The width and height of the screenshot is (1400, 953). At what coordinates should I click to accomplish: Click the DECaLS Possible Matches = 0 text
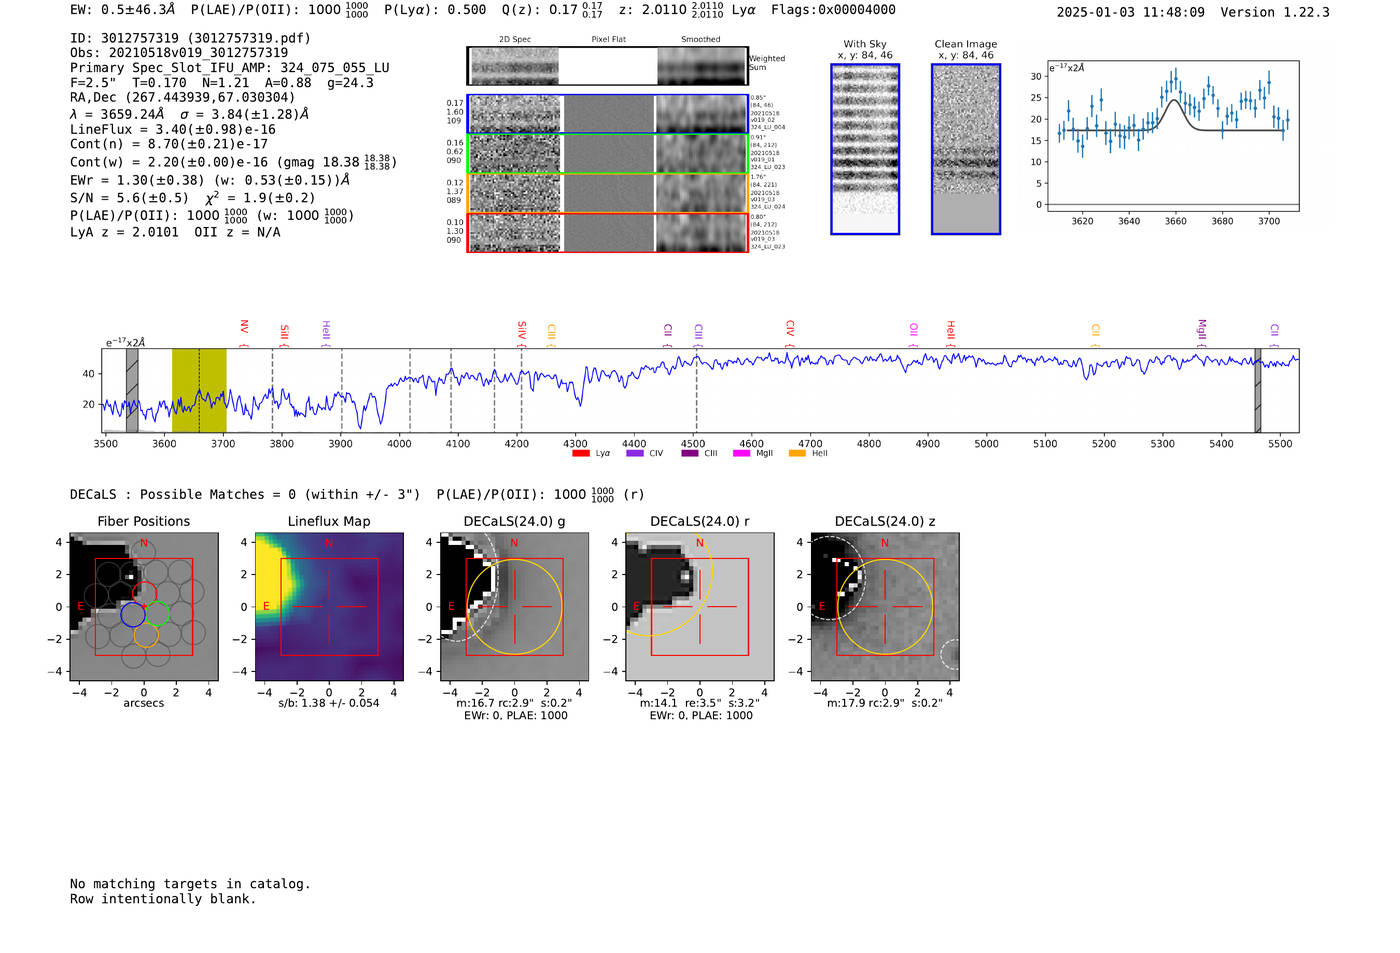[x=245, y=494]
